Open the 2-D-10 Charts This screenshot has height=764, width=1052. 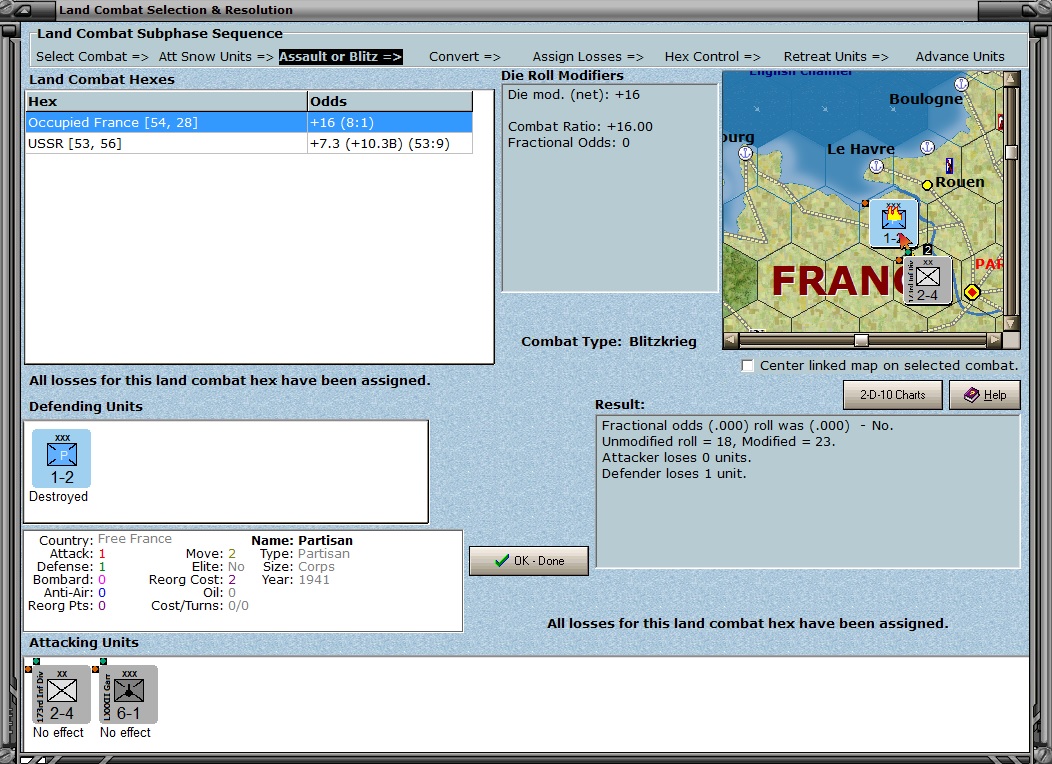pyautogui.click(x=892, y=395)
